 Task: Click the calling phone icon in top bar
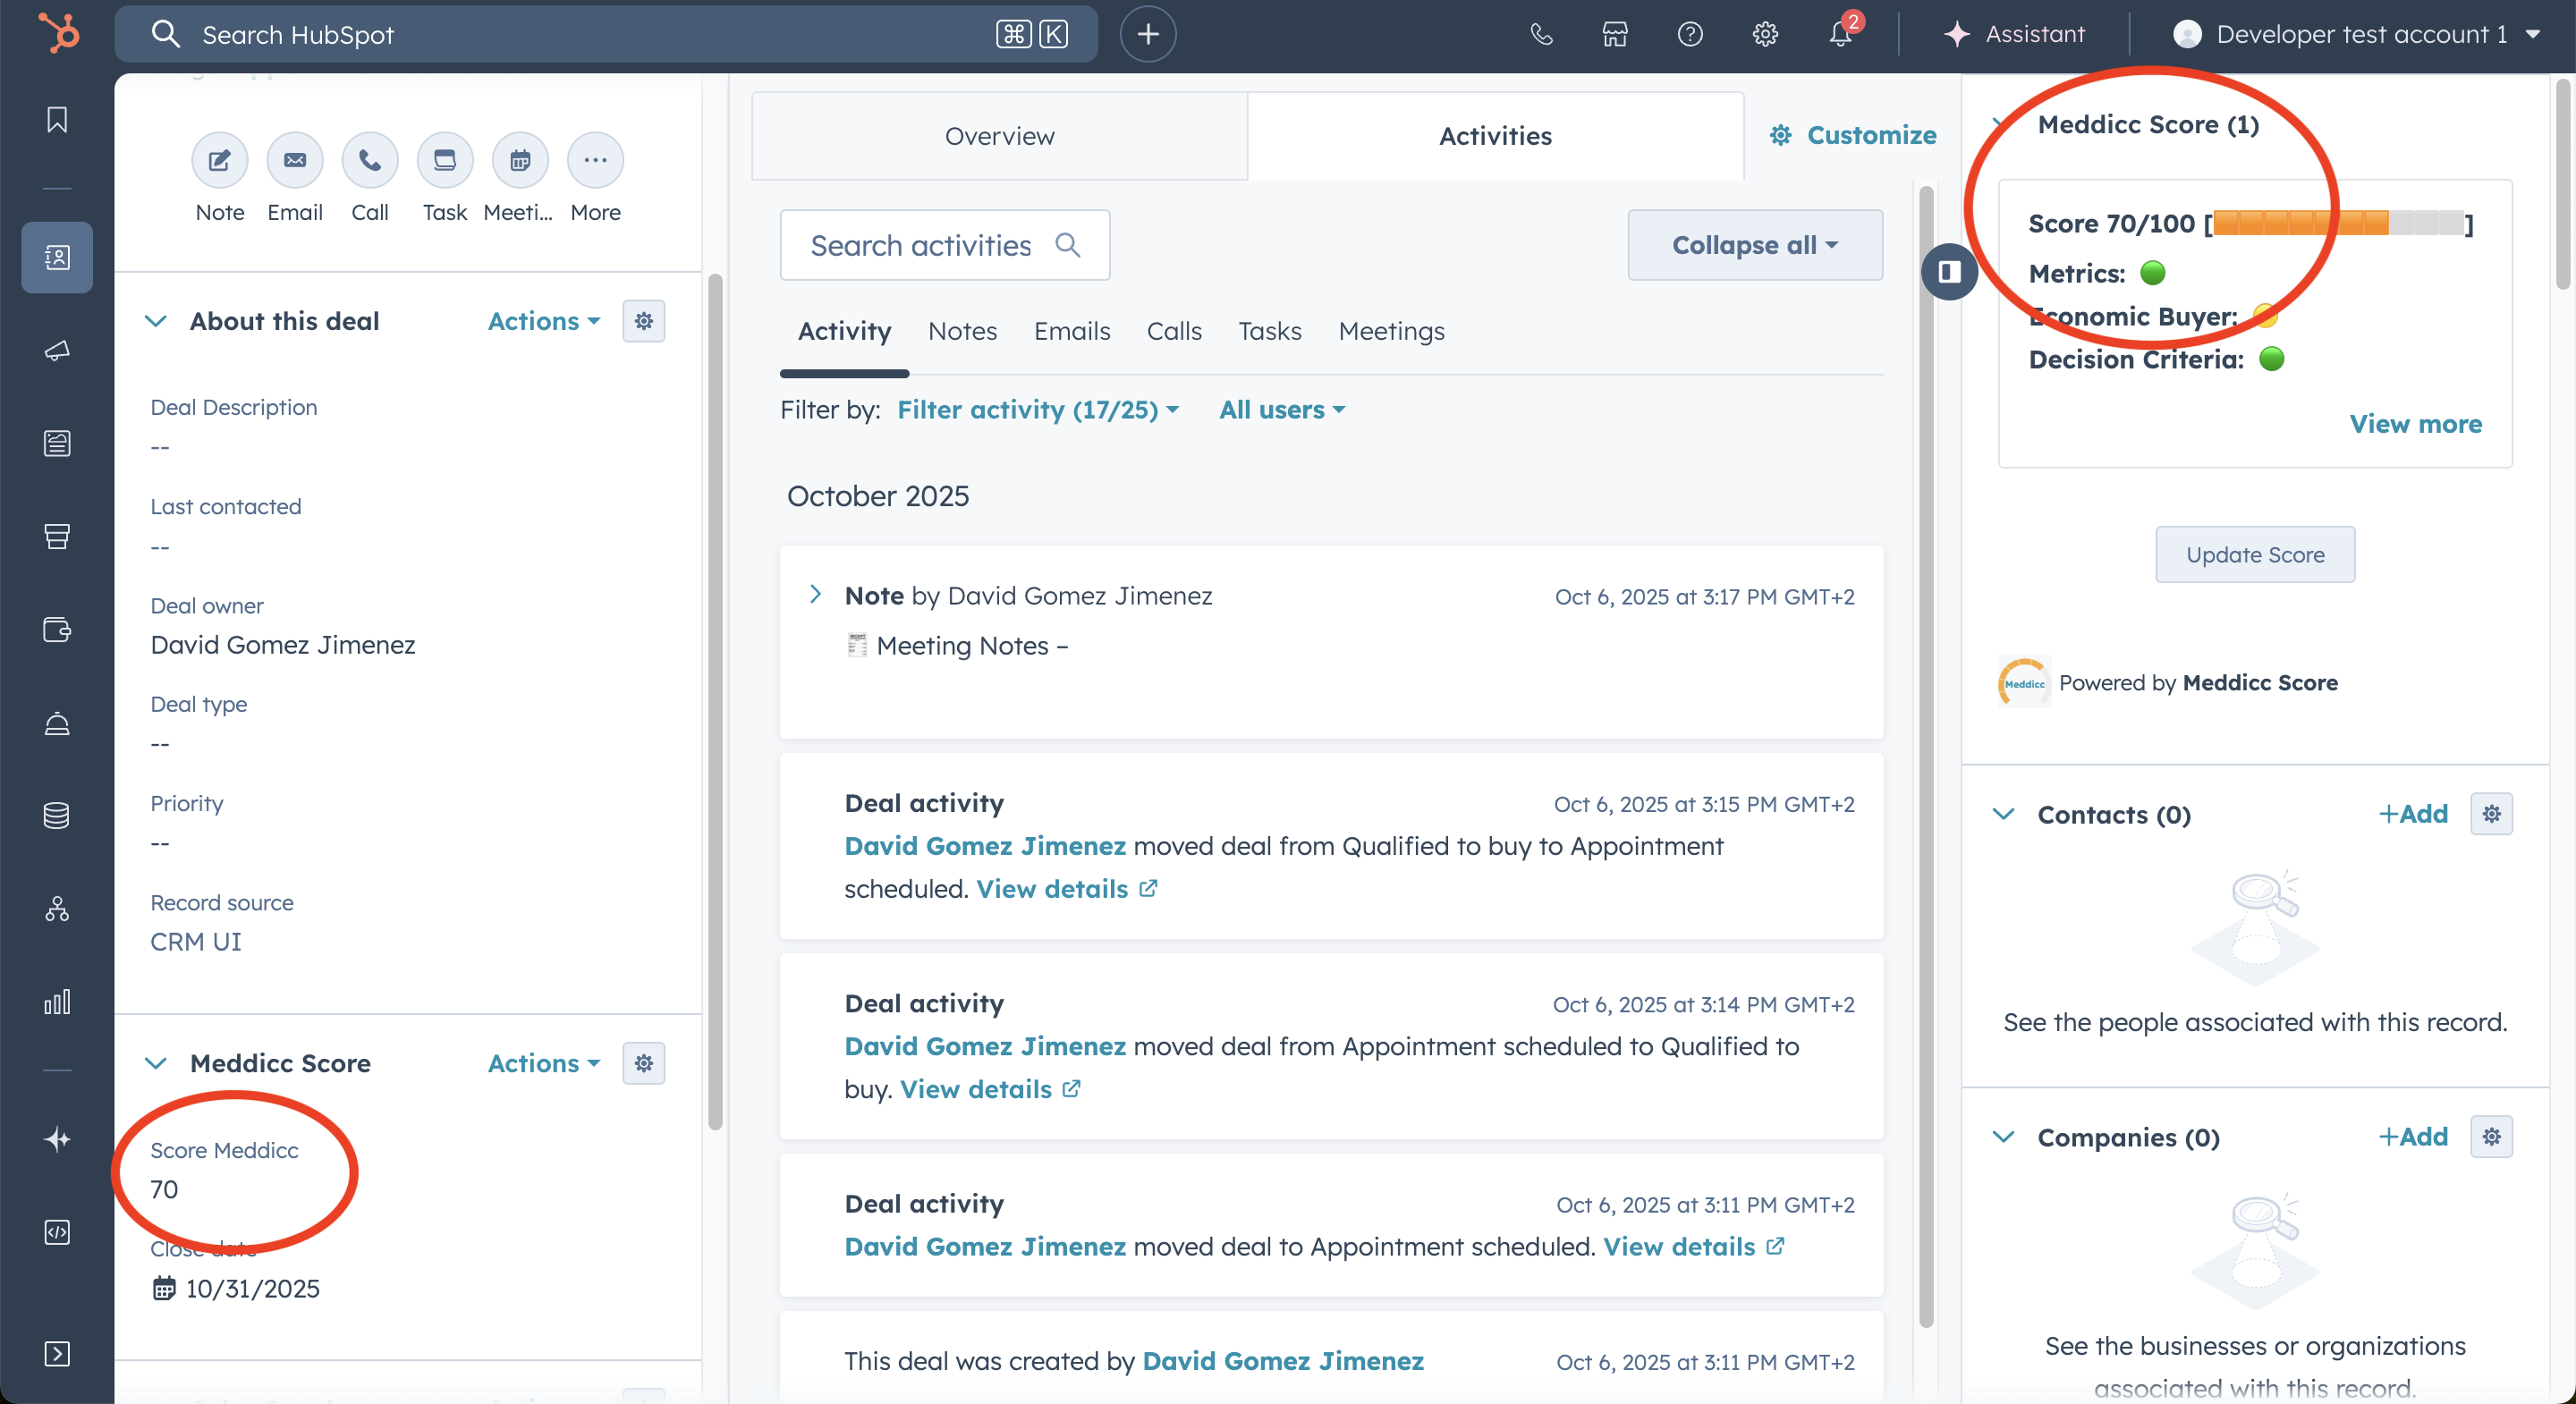(x=1541, y=34)
